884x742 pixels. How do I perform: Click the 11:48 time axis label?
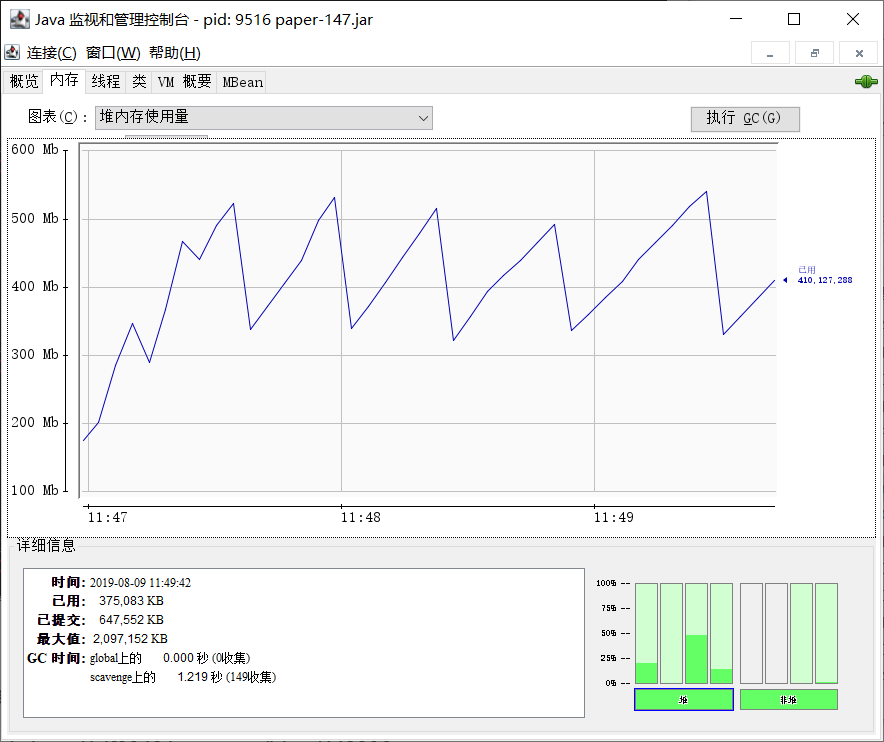point(360,517)
